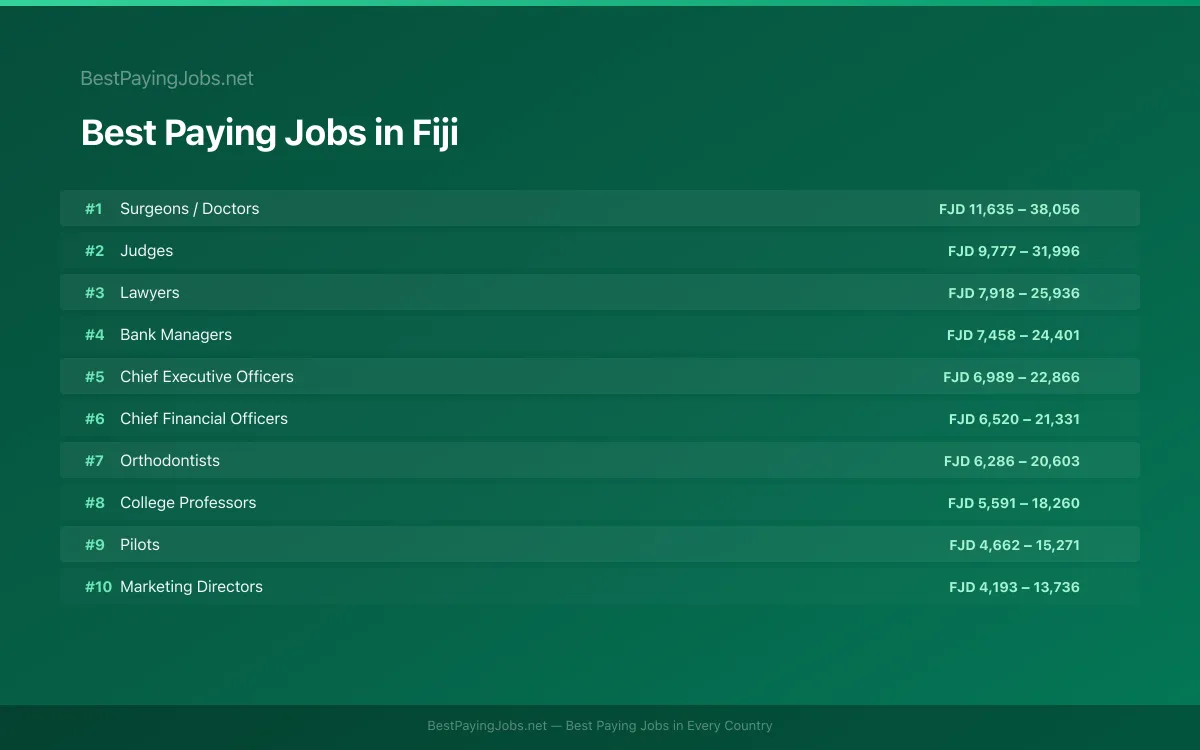The height and width of the screenshot is (750, 1200).
Task: Click salary FJD 4,662 – 15,271
Action: tap(1015, 545)
